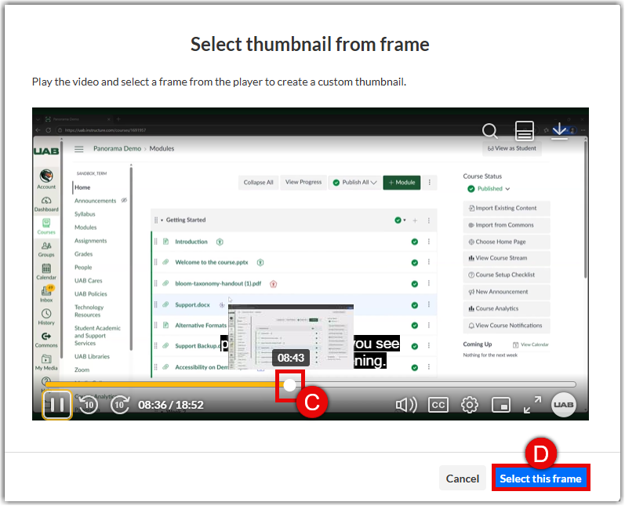Open People in course navigation
The width and height of the screenshot is (625, 506).
pos(83,267)
